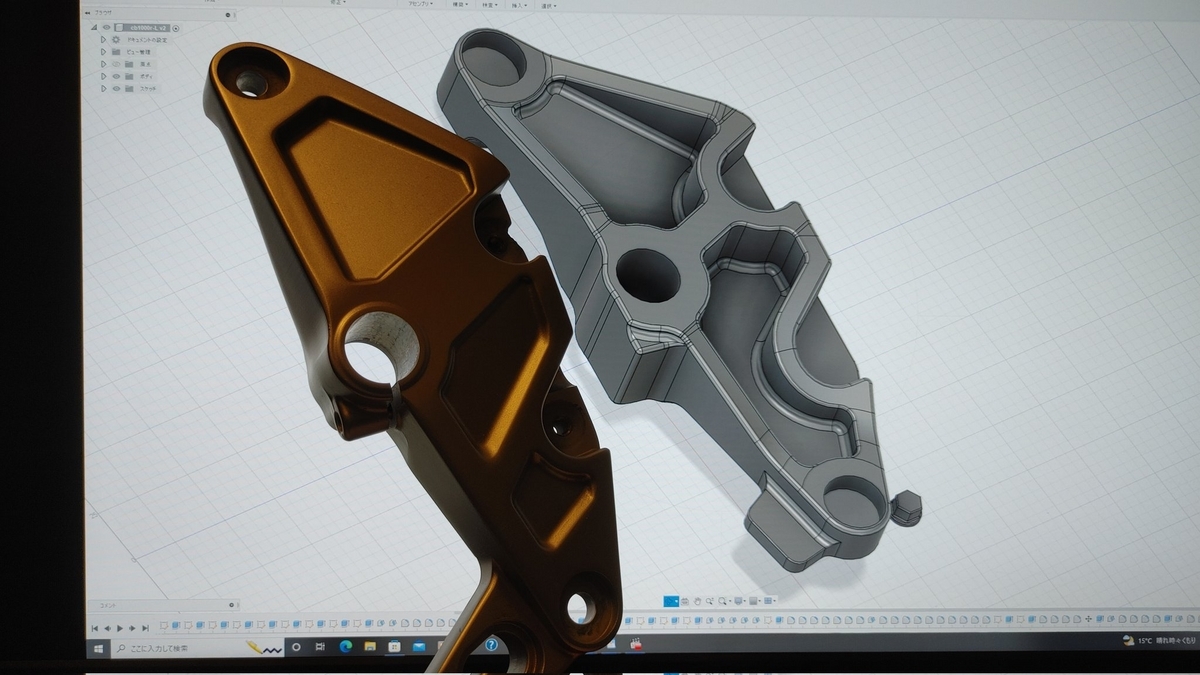This screenshot has width=1200, height=675.
Task: Open the Mail app from taskbar
Action: tap(418, 647)
